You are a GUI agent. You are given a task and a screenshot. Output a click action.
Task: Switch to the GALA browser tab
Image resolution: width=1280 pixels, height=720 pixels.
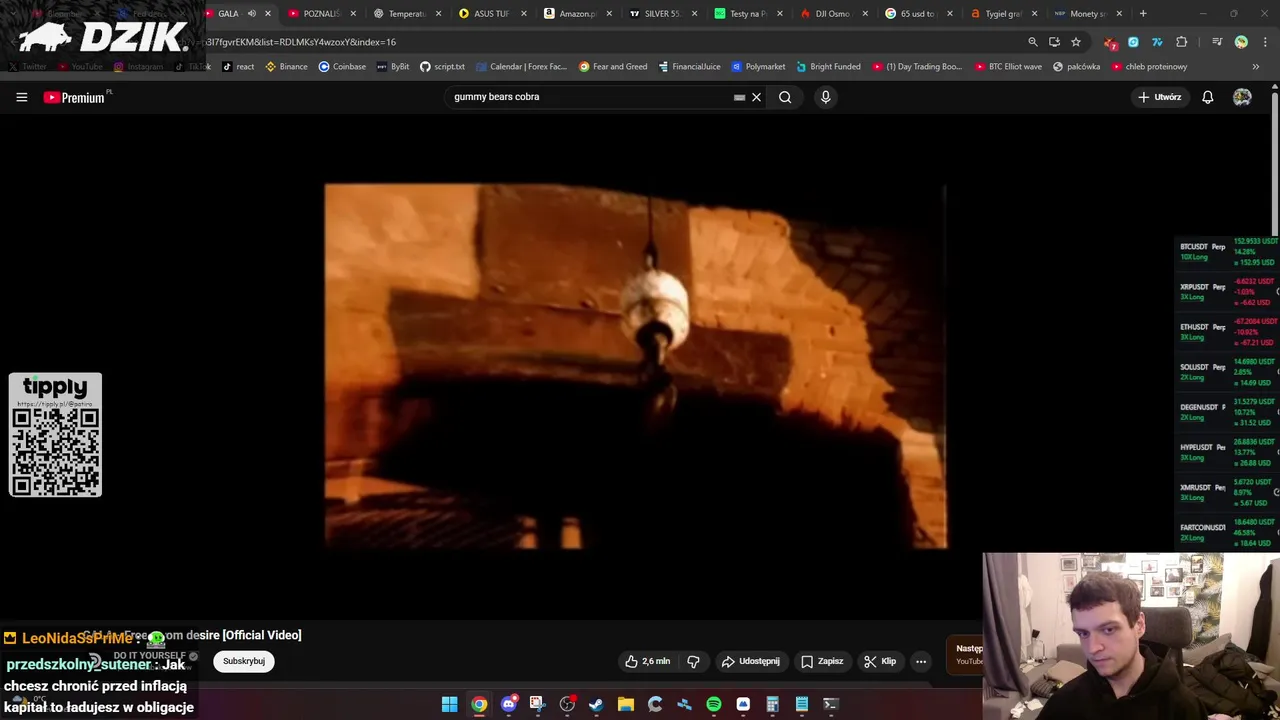click(x=228, y=14)
